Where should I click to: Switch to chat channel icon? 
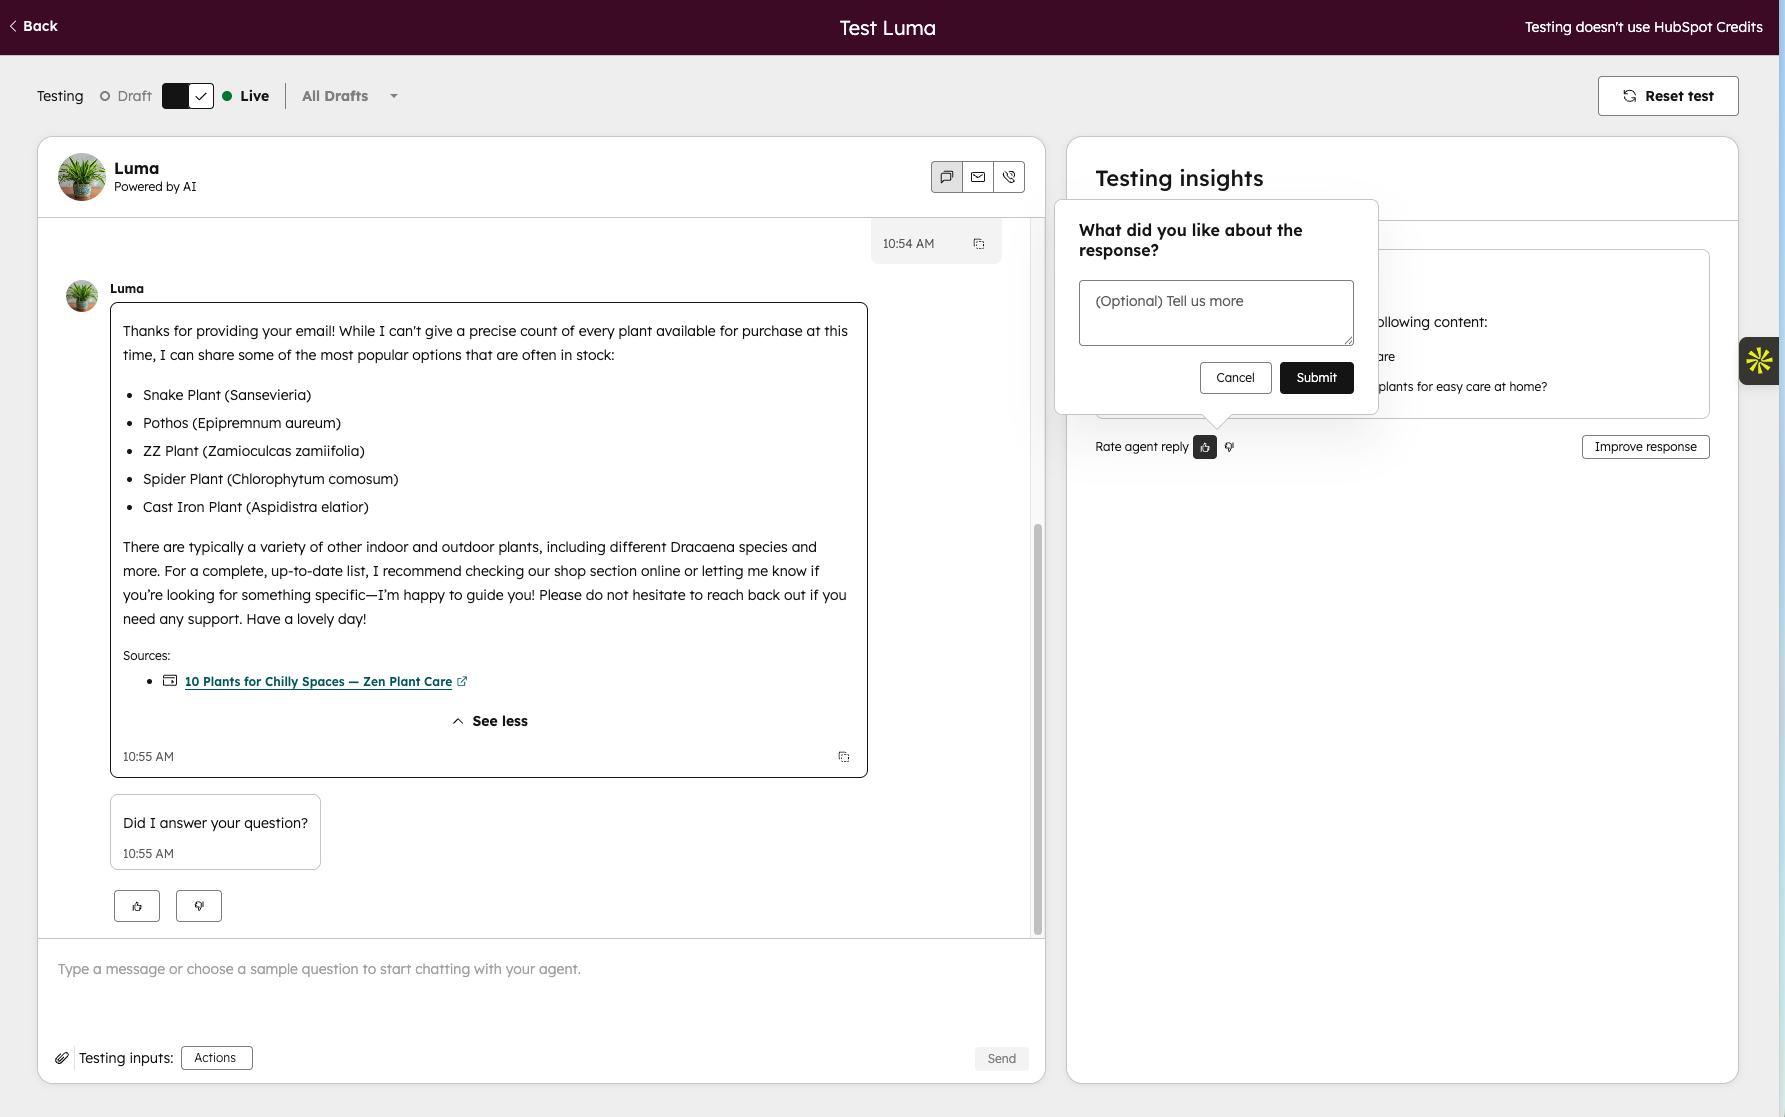pyautogui.click(x=946, y=177)
